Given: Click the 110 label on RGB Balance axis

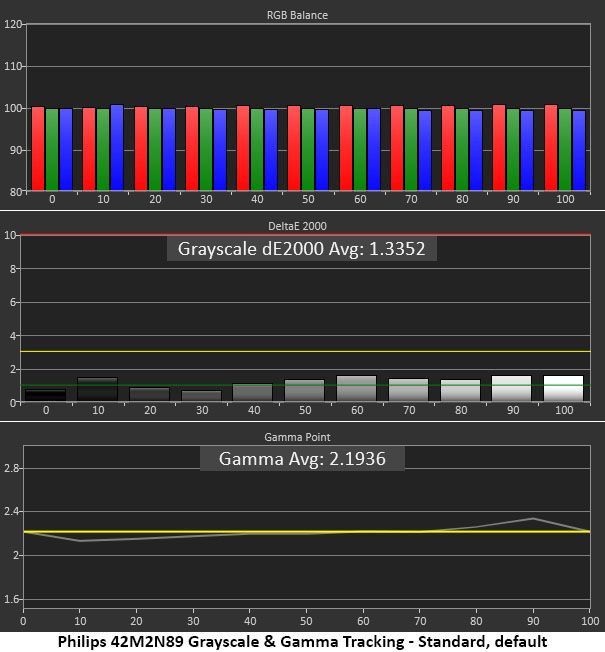Looking at the screenshot, I should [x=12, y=66].
